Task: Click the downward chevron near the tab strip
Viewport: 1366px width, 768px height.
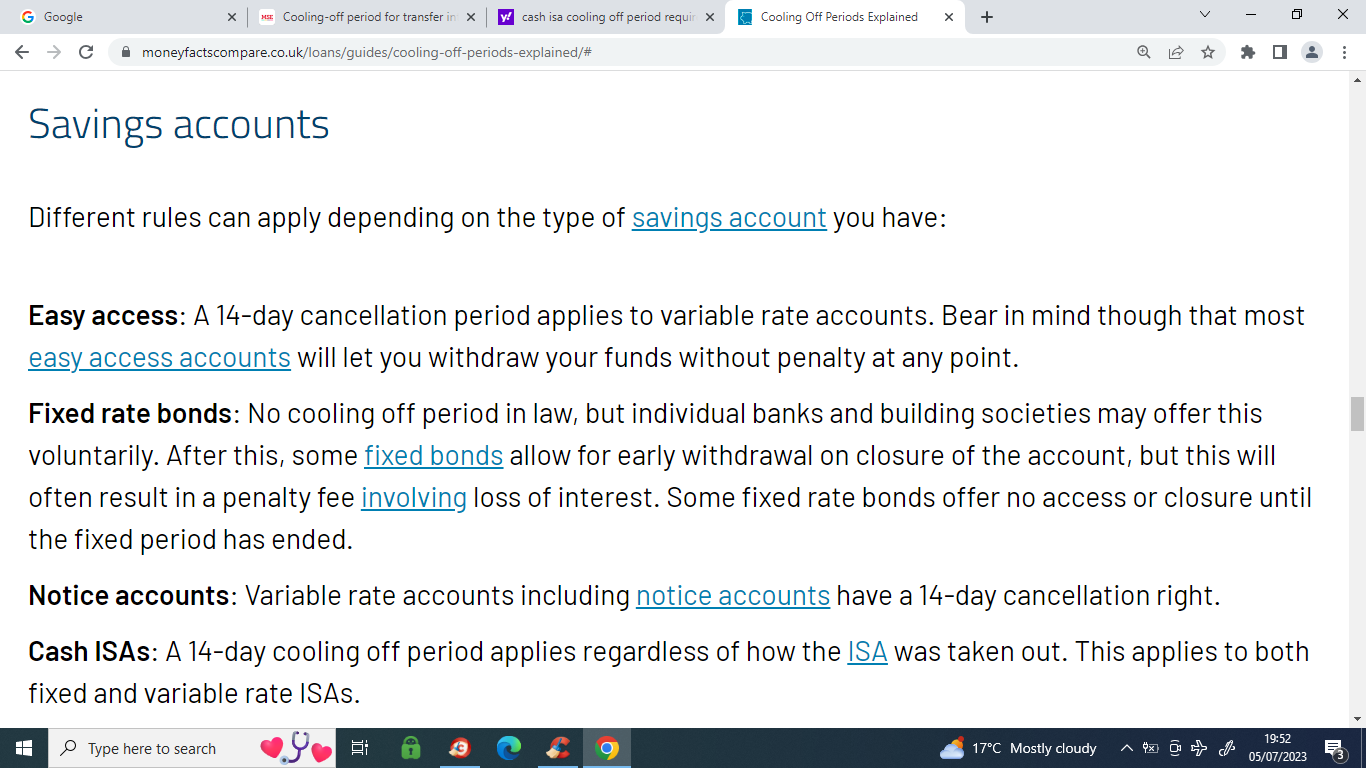Action: tap(1203, 16)
